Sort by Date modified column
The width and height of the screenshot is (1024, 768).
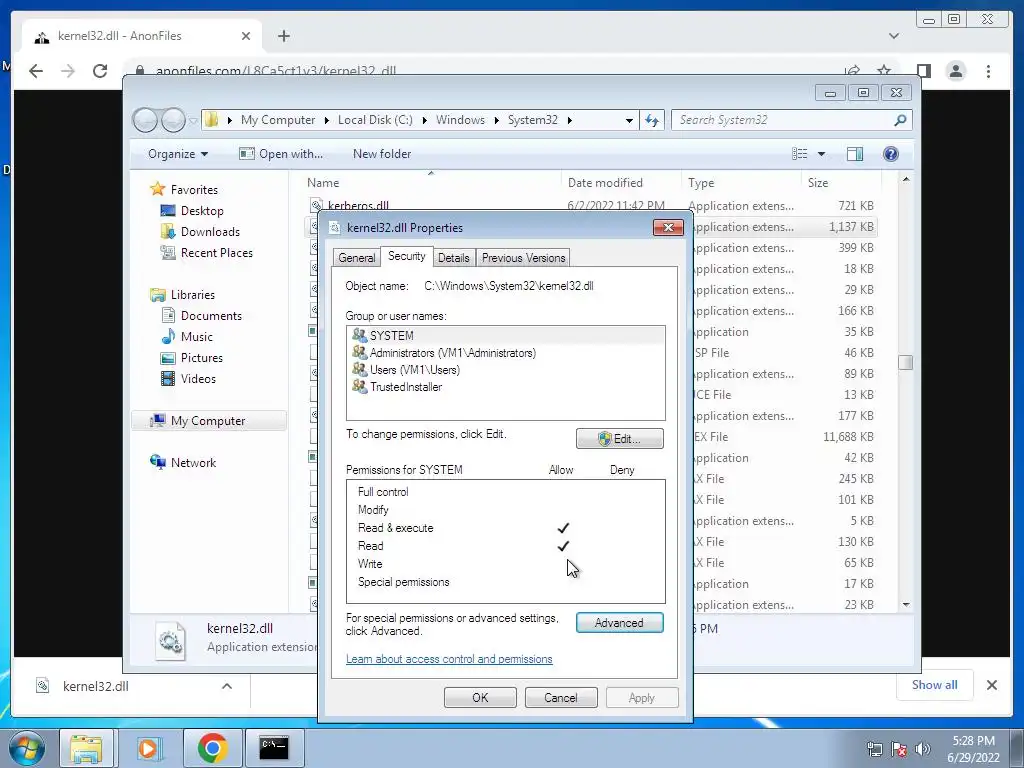coord(605,183)
